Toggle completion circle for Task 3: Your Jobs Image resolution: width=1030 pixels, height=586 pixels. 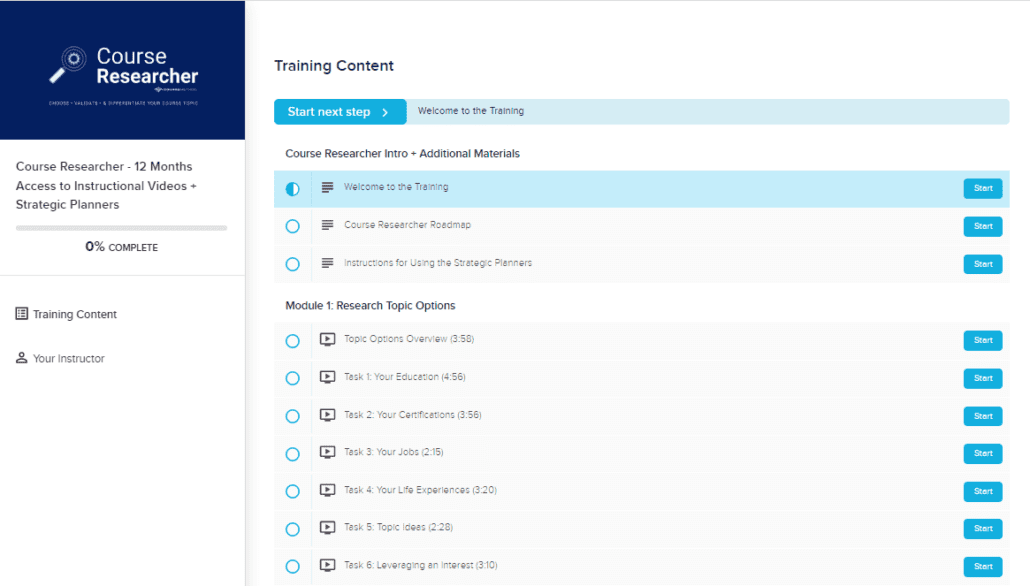pyautogui.click(x=292, y=454)
